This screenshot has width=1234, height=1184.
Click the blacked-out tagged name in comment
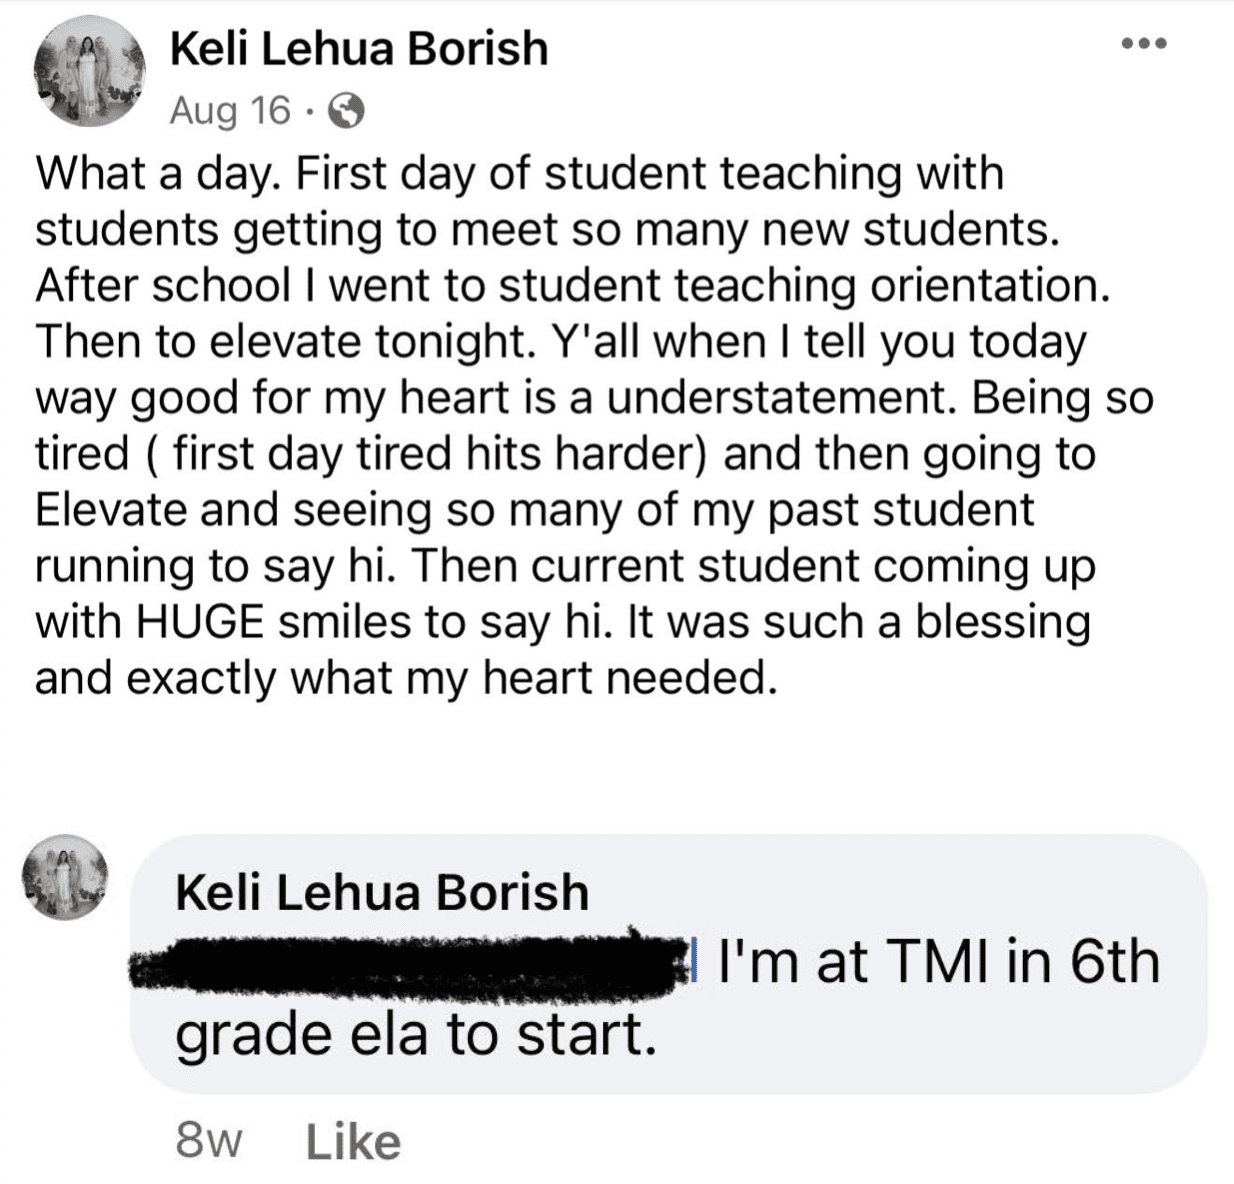[405, 965]
